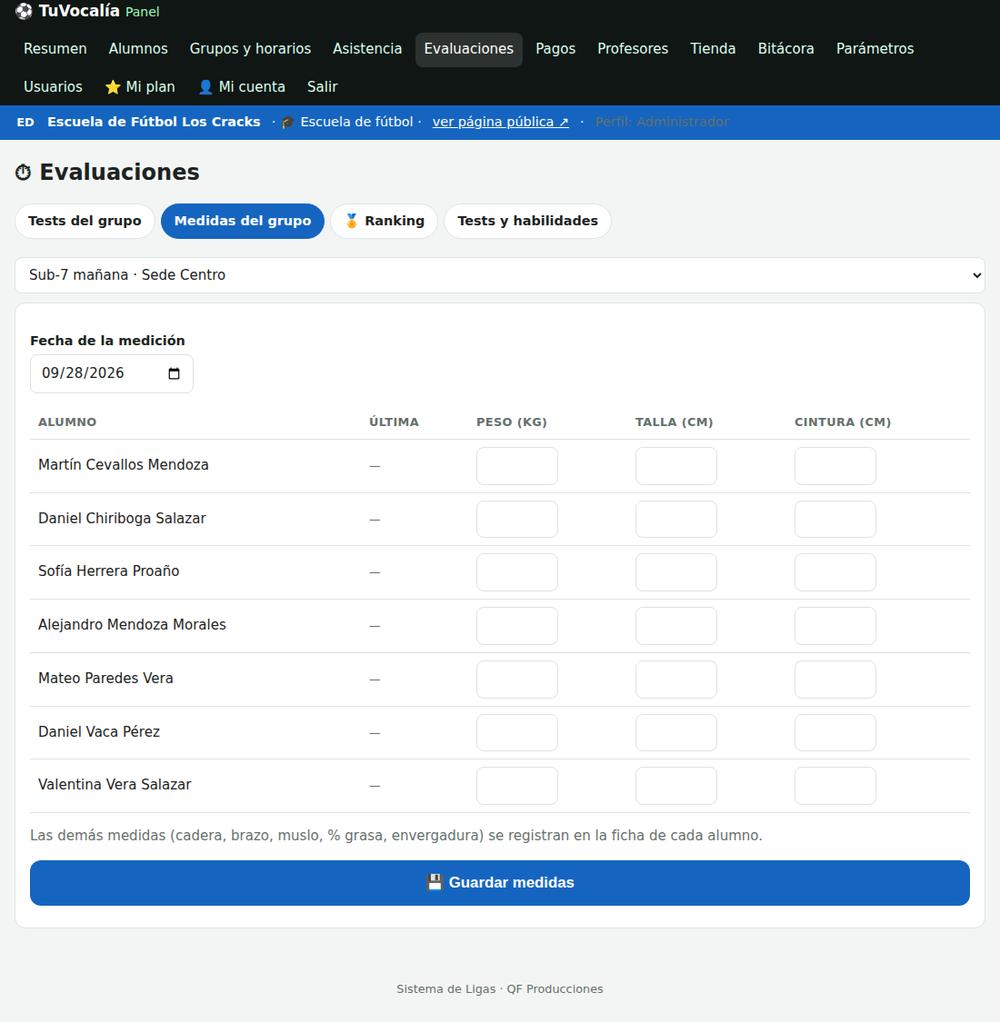Navigate to Asistencia
Image resolution: width=1000 pixels, height=1022 pixels.
click(368, 49)
